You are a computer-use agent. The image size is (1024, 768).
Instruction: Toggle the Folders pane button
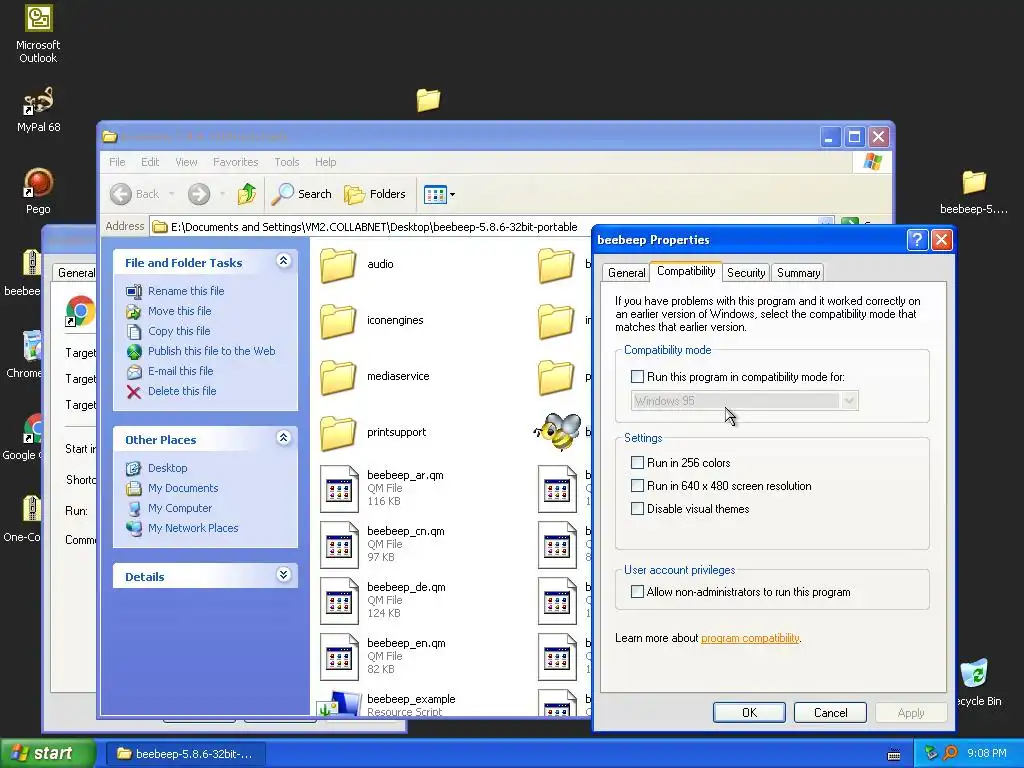click(375, 194)
